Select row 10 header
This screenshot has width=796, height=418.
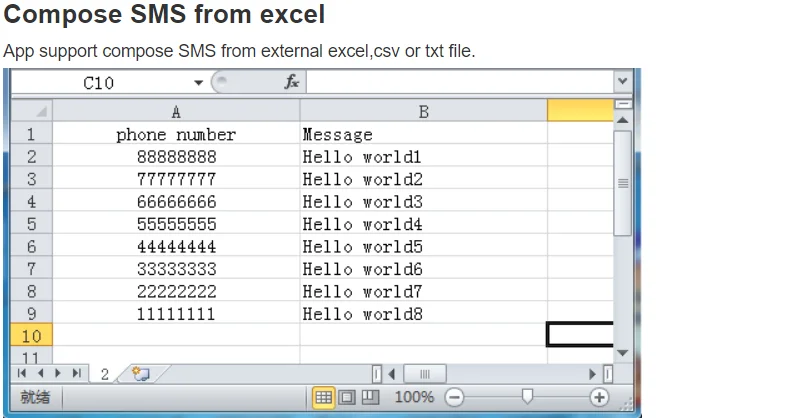coord(31,336)
